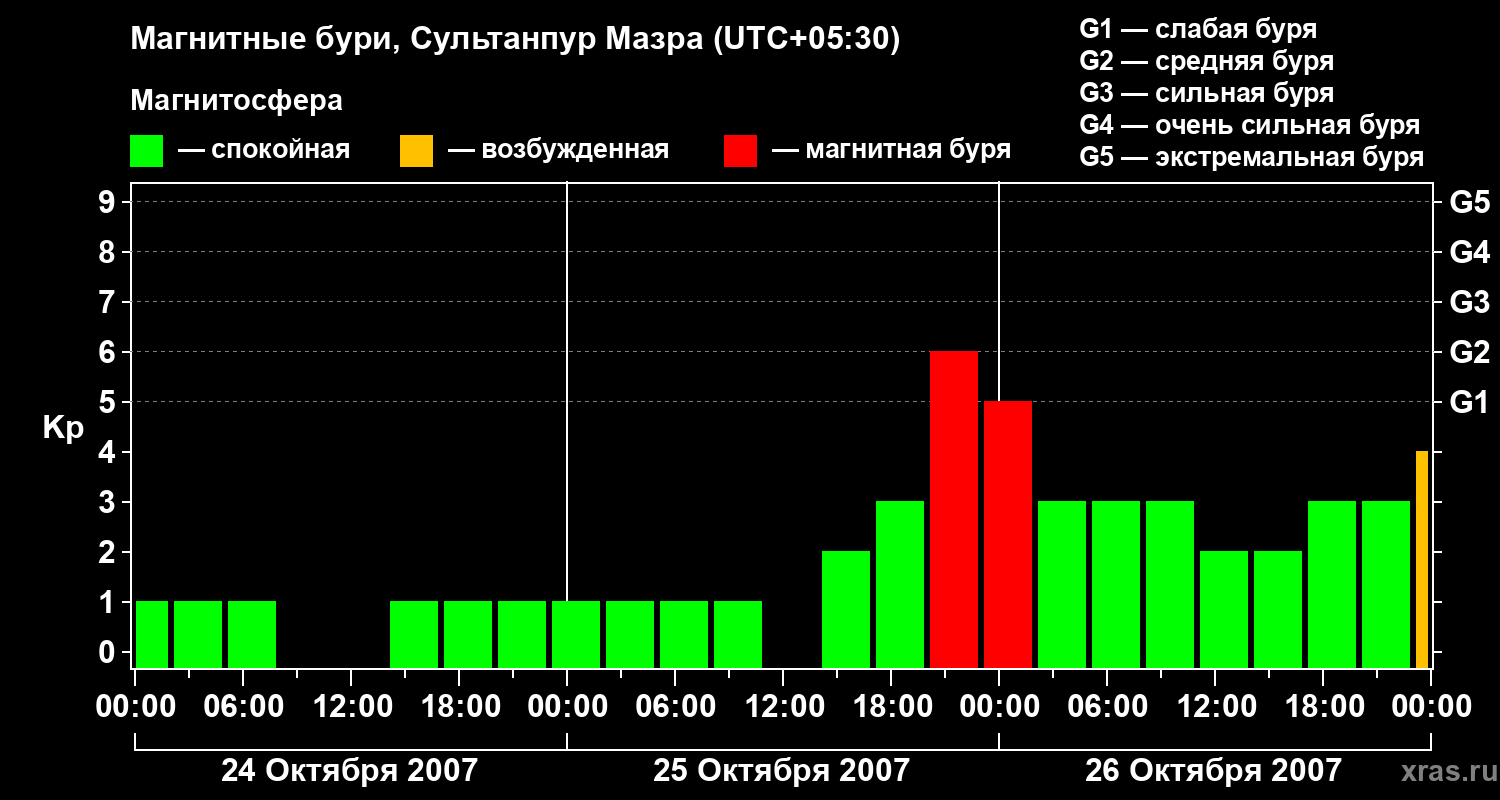Click the green 'спокойная' legend swatch
The height and width of the screenshot is (800, 1500).
146,151
